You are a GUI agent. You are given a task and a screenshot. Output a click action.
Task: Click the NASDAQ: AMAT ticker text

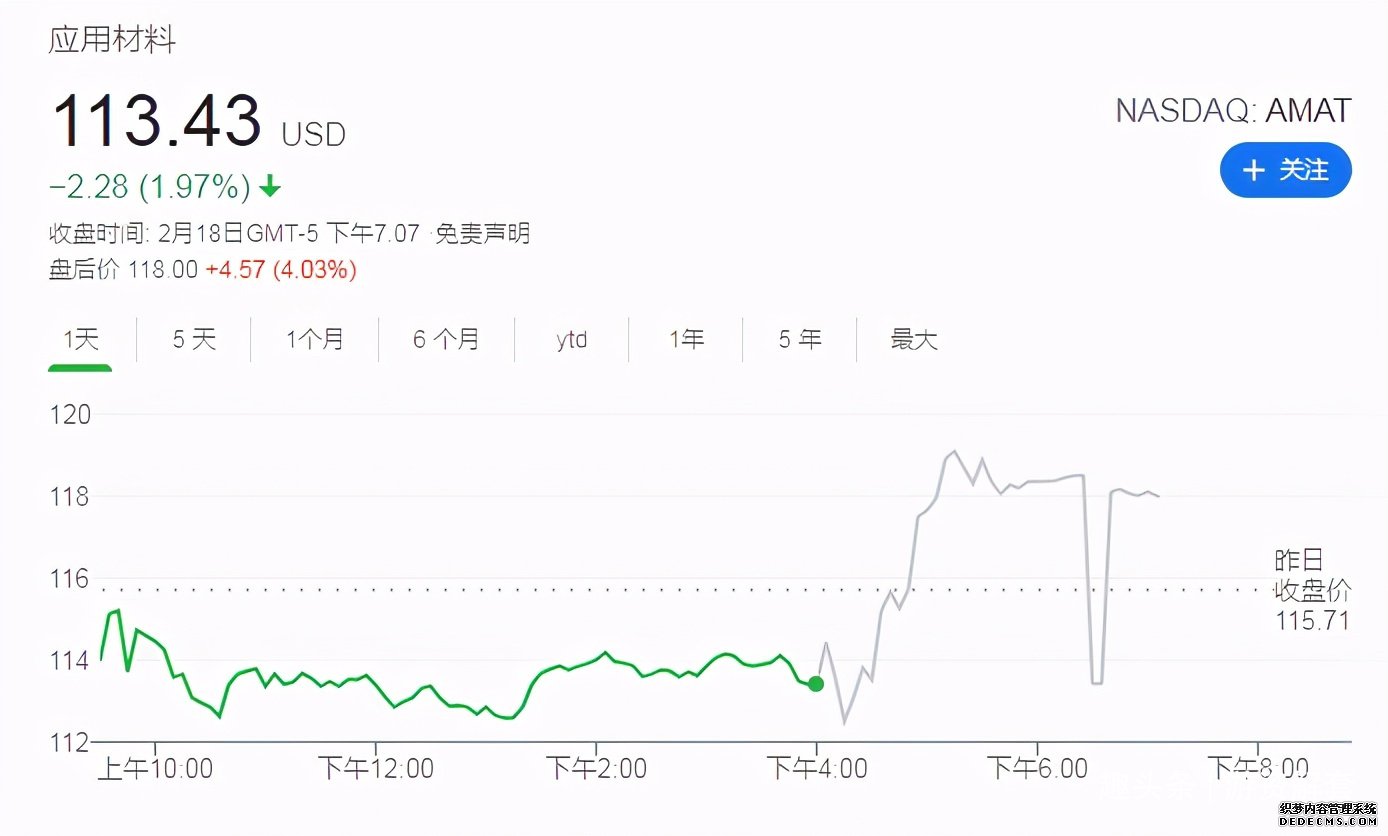point(1233,110)
